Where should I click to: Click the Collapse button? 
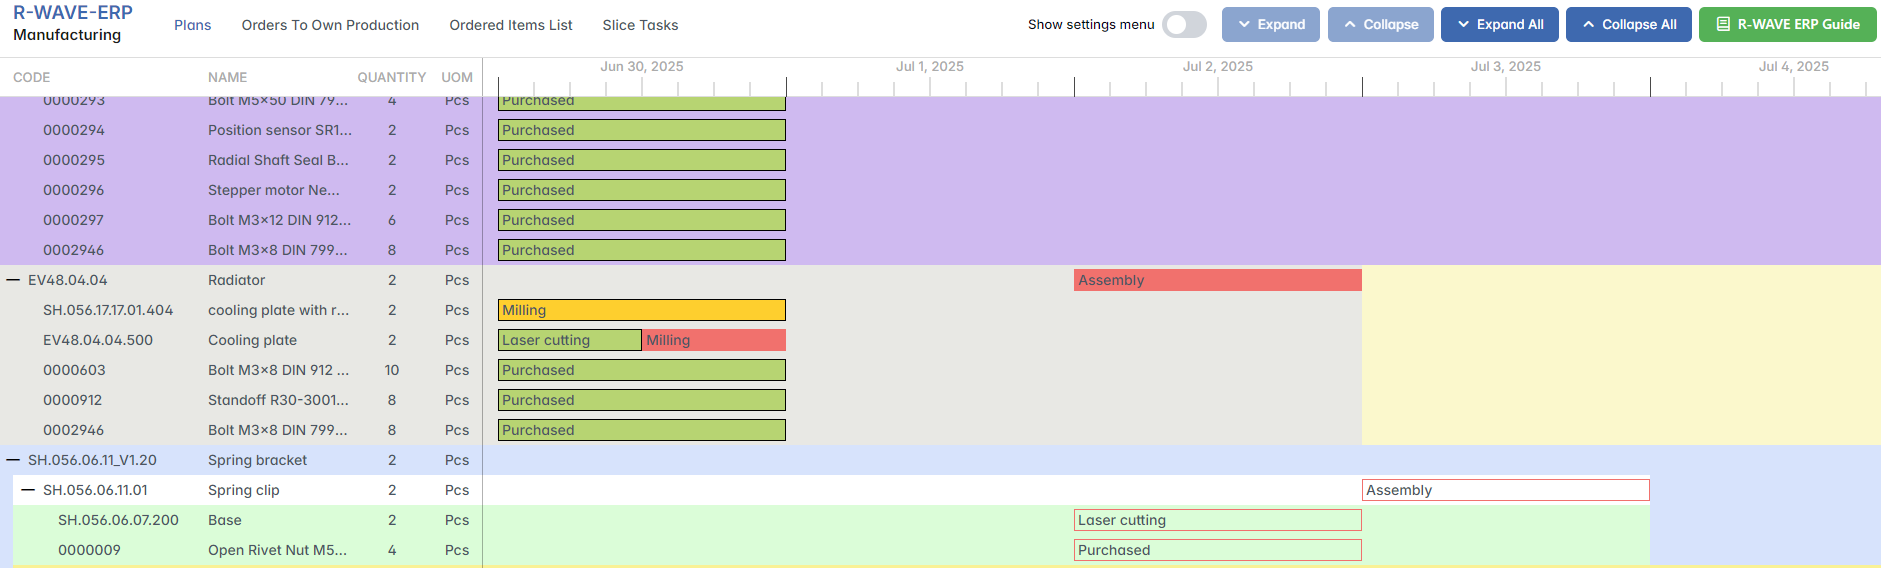click(x=1380, y=25)
